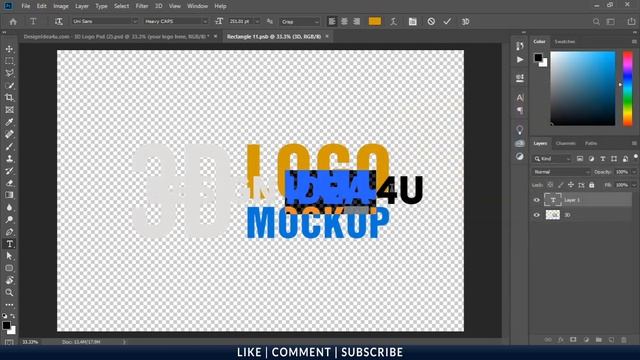The height and width of the screenshot is (360, 640).
Task: Open the Crisp anti-aliasing dropdown
Action: point(300,21)
